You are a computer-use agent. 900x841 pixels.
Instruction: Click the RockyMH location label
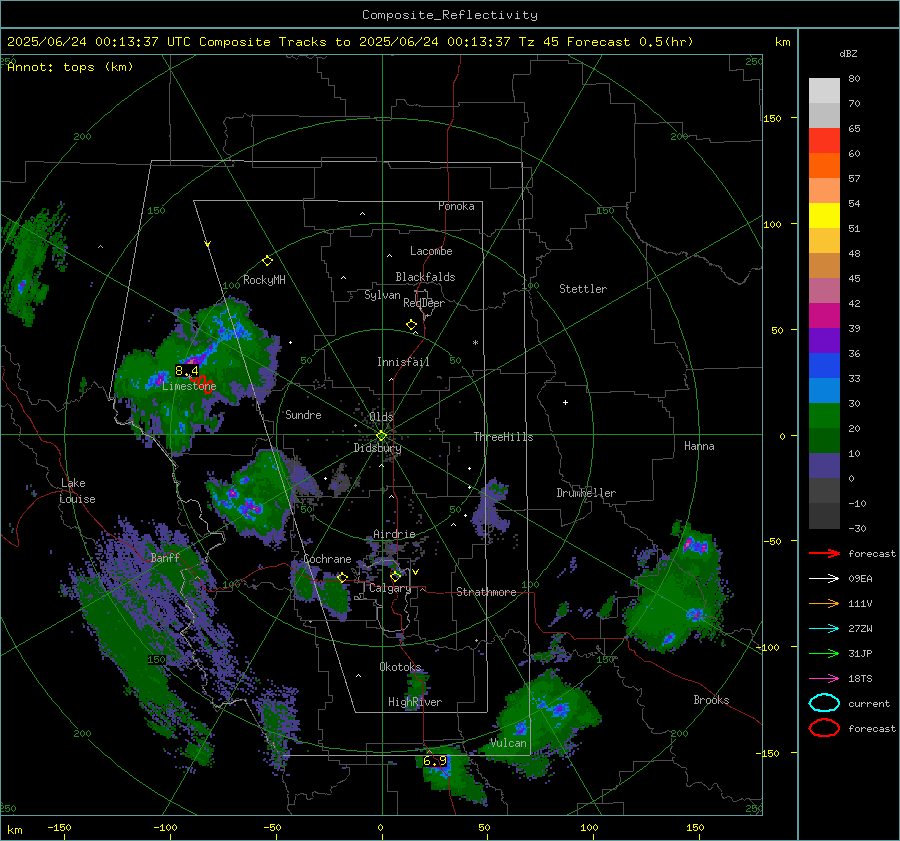(x=264, y=280)
